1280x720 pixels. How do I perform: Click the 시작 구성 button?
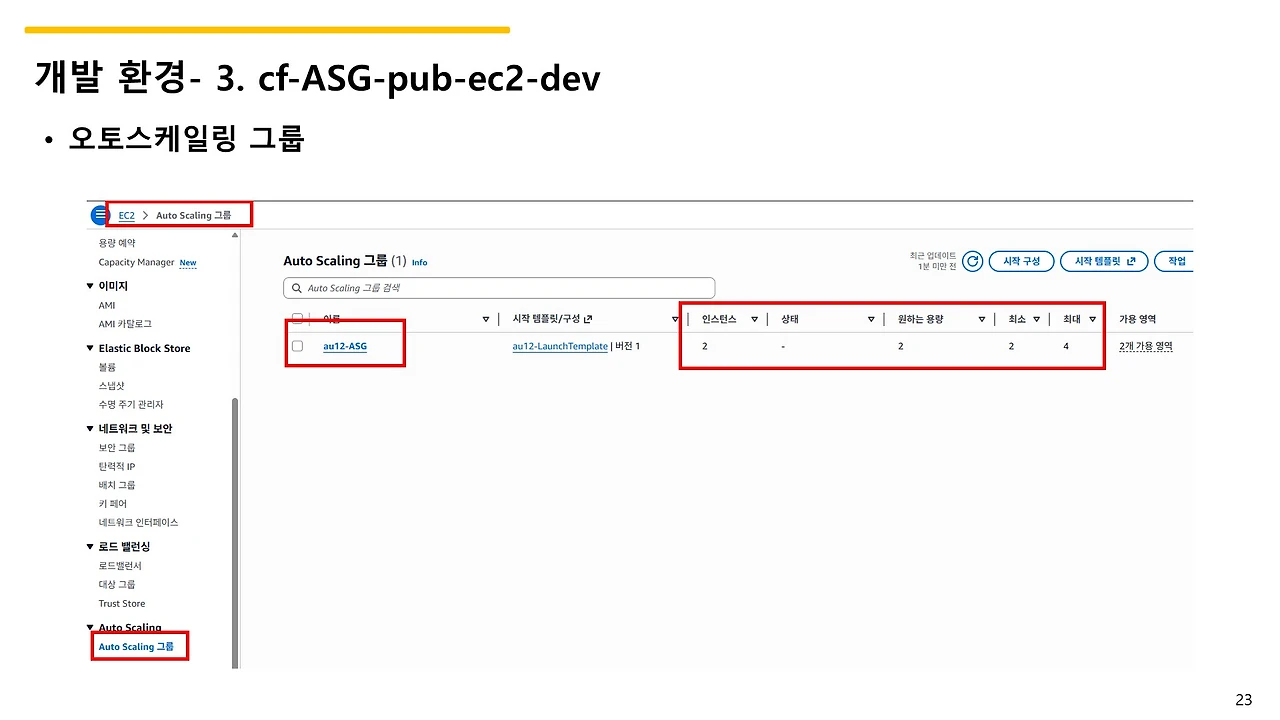pos(1020,261)
